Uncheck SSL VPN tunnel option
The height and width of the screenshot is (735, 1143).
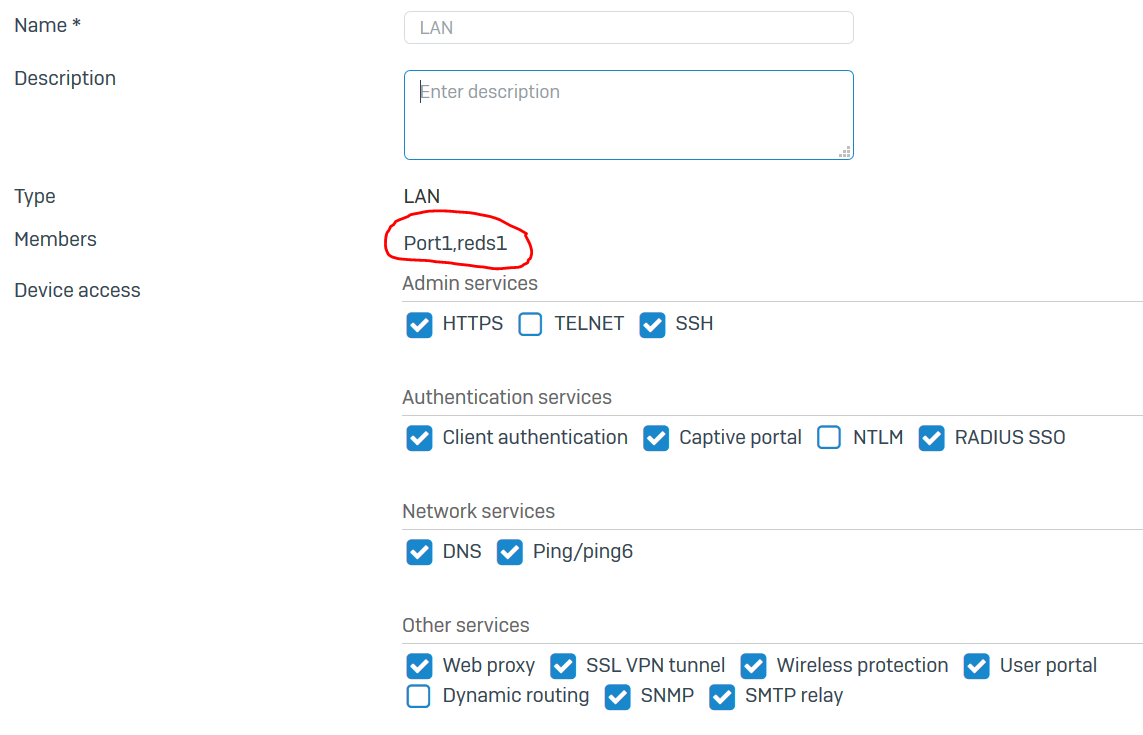pos(563,667)
